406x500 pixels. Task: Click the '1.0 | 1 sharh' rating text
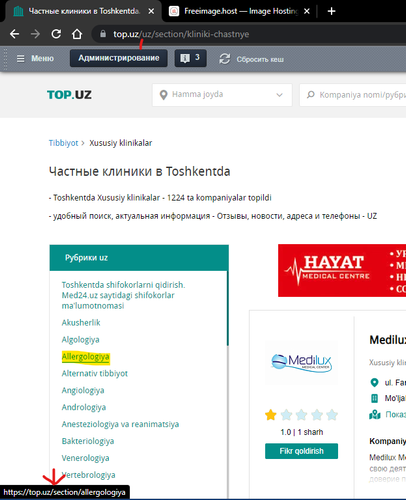[302, 432]
